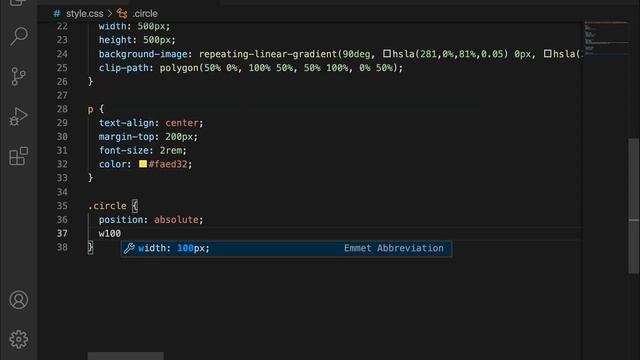Image resolution: width=640 pixels, height=360 pixels.
Task: Click the '.circle' selector on line 35
Action: point(107,206)
